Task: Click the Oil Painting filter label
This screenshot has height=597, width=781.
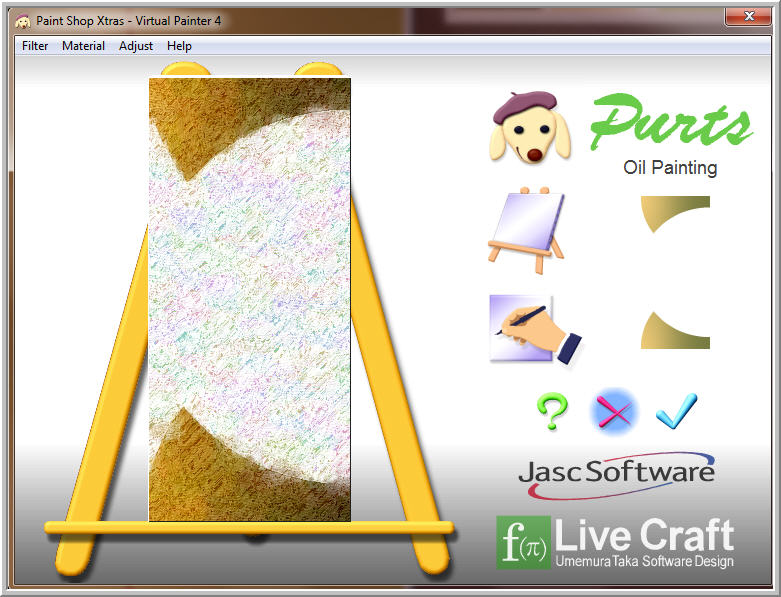Action: click(x=670, y=167)
